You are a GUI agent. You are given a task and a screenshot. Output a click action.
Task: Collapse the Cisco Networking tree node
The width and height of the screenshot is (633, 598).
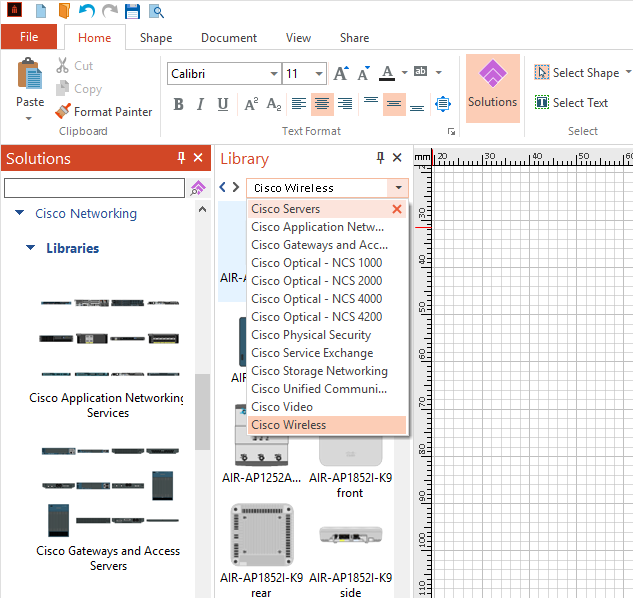point(19,214)
